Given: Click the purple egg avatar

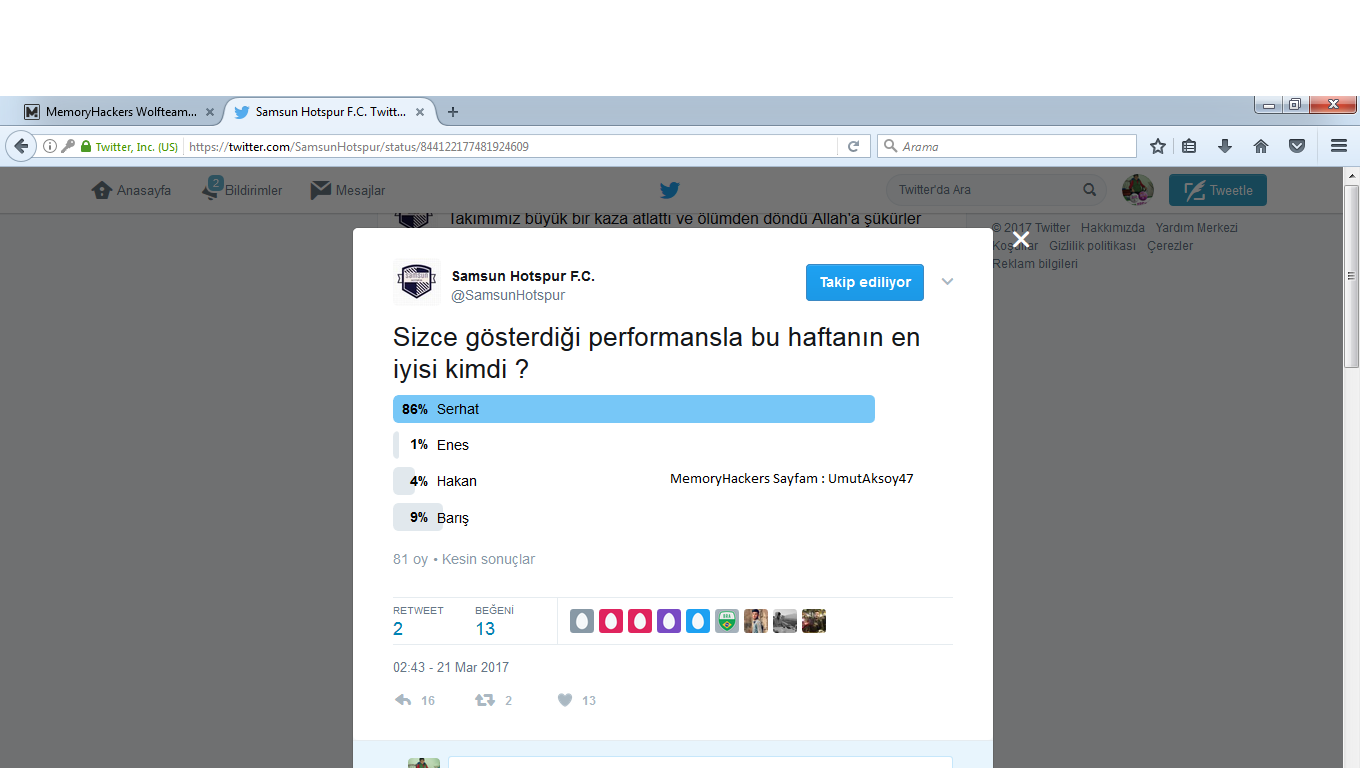Looking at the screenshot, I should pos(669,621).
